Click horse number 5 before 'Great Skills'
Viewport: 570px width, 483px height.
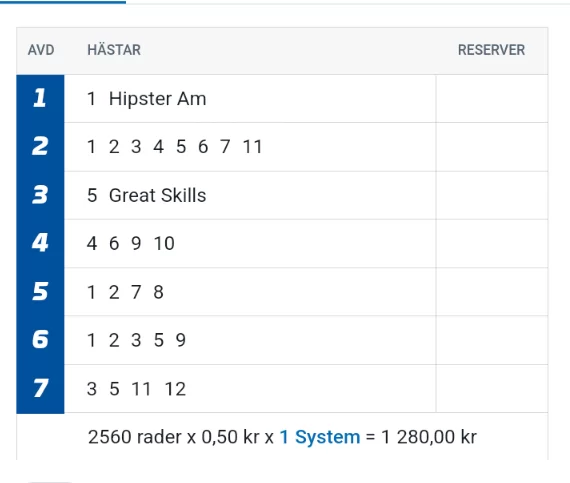92,195
